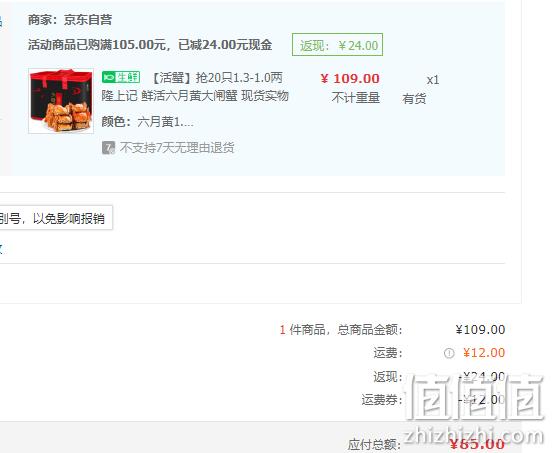Click the green 生鲜 fresh-food badge icon
The image size is (553, 453).
pos(121,77)
